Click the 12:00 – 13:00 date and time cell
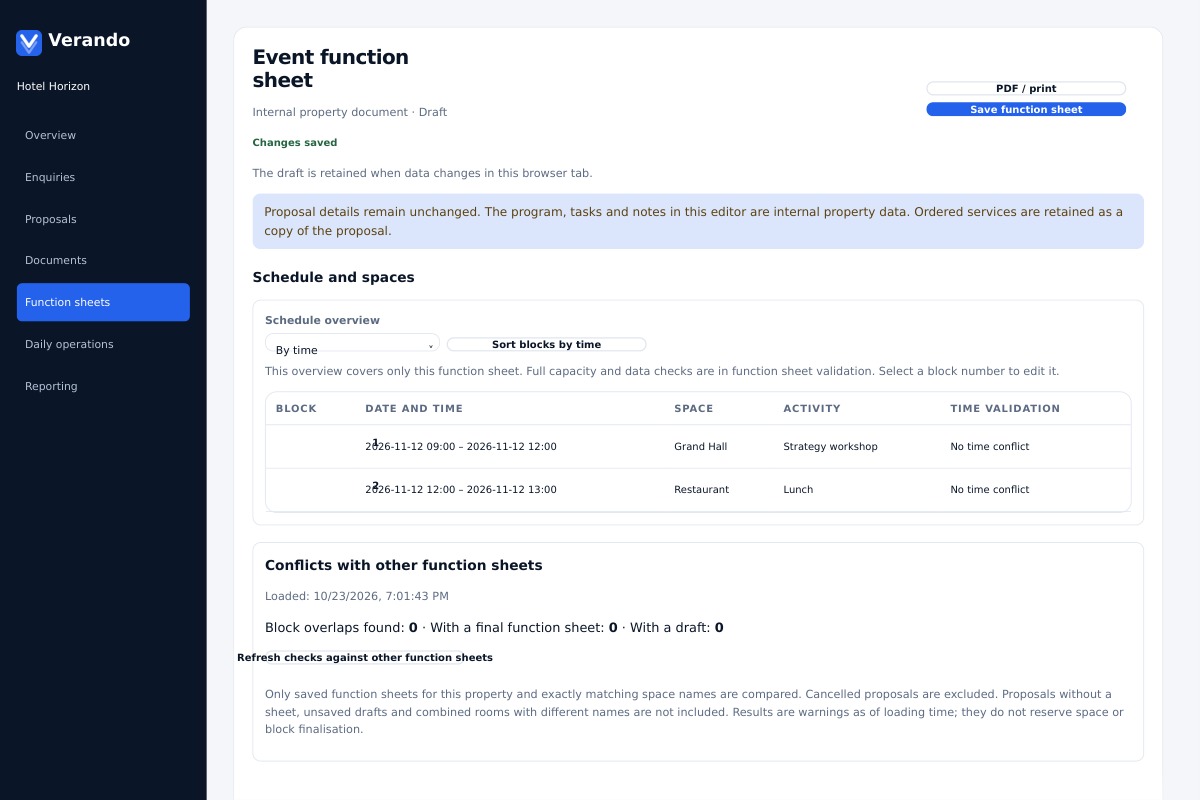Screen dimensions: 1200x800 pos(461,490)
